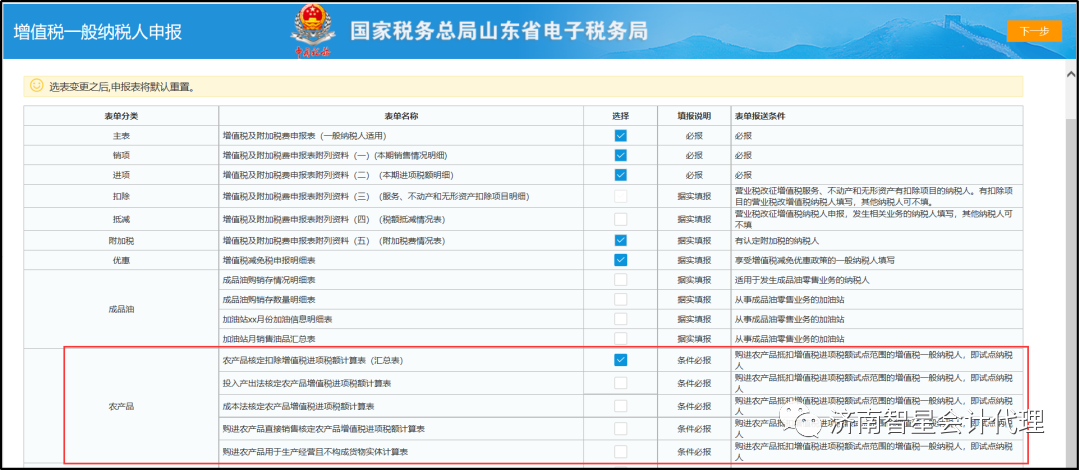Check 附列资料（三）扣除项目明细 checkbox
The image size is (1080, 470).
[x=621, y=196]
